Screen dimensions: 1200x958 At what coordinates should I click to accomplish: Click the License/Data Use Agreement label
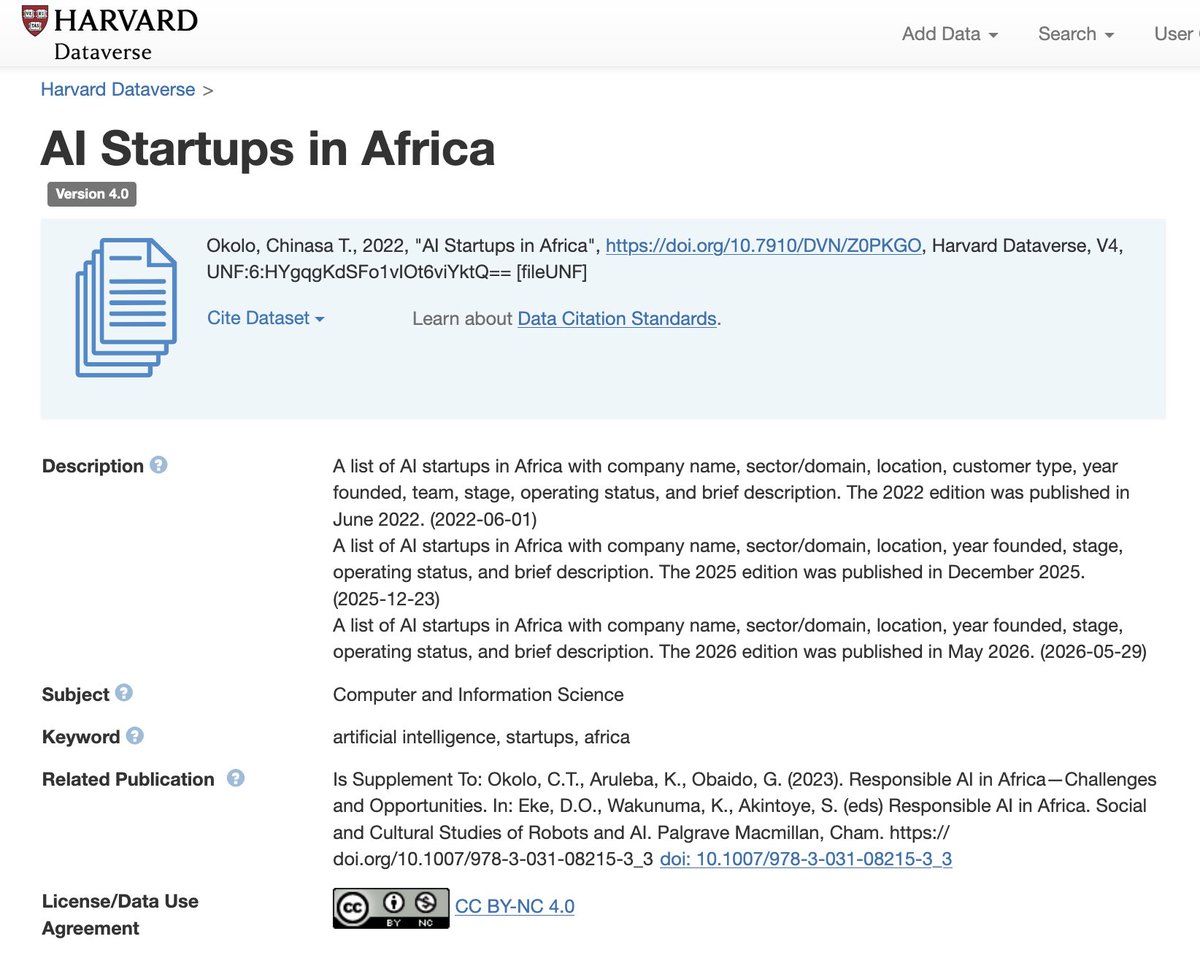pyautogui.click(x=120, y=914)
